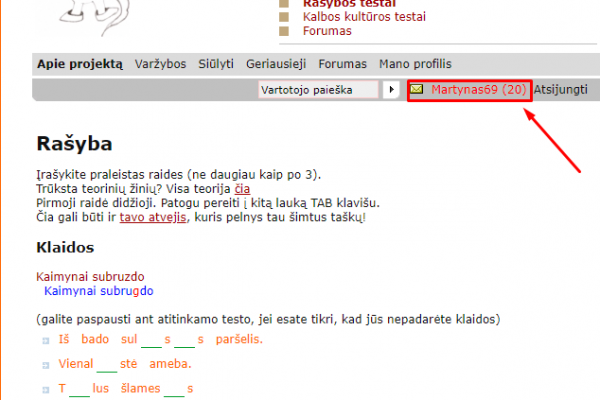Click the word 'ameba.'

click(170, 364)
